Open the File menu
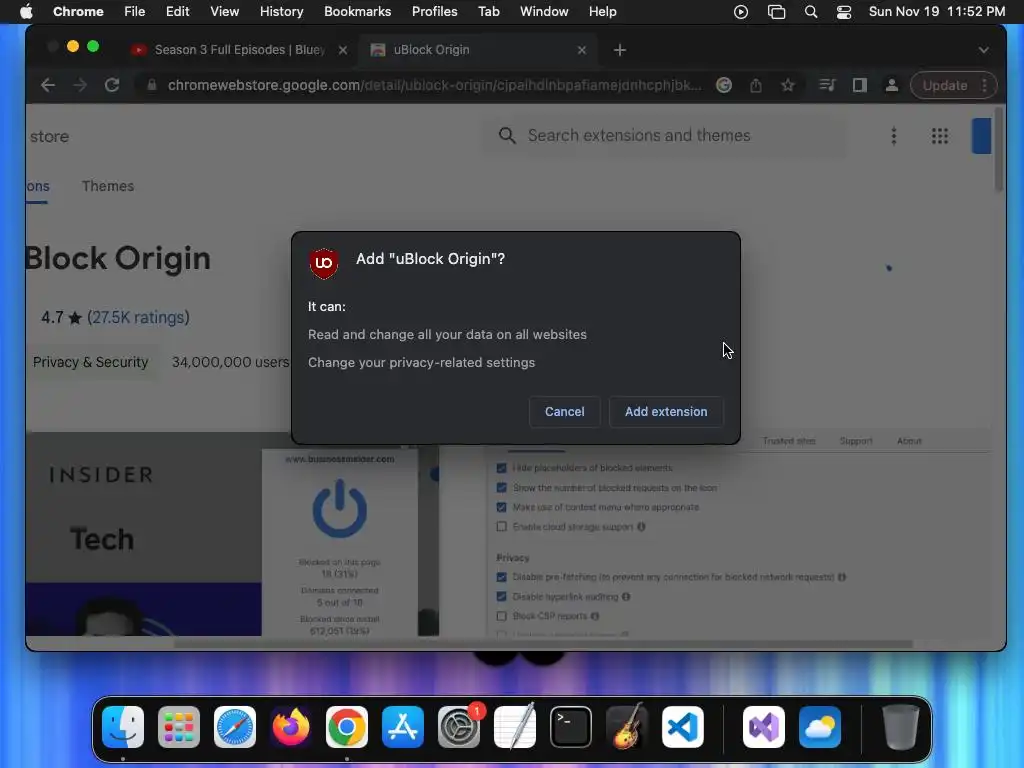Viewport: 1024px width, 768px height. click(134, 12)
